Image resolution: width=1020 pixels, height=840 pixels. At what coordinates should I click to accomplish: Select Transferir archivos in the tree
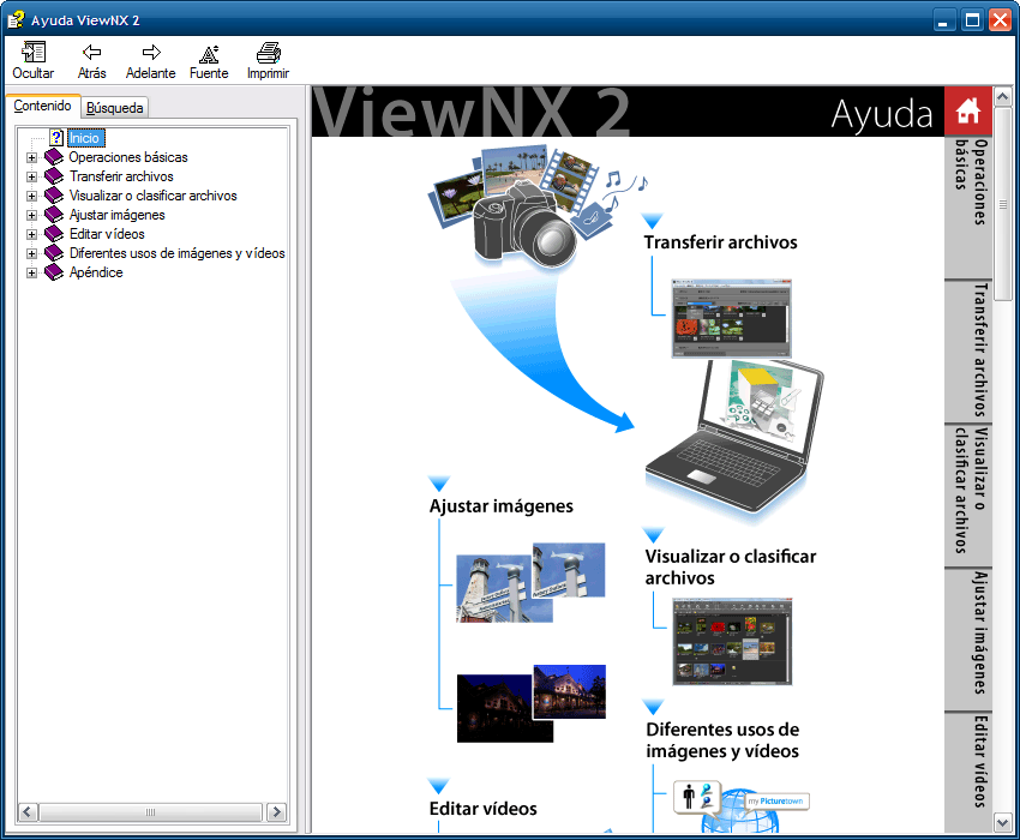(122, 176)
